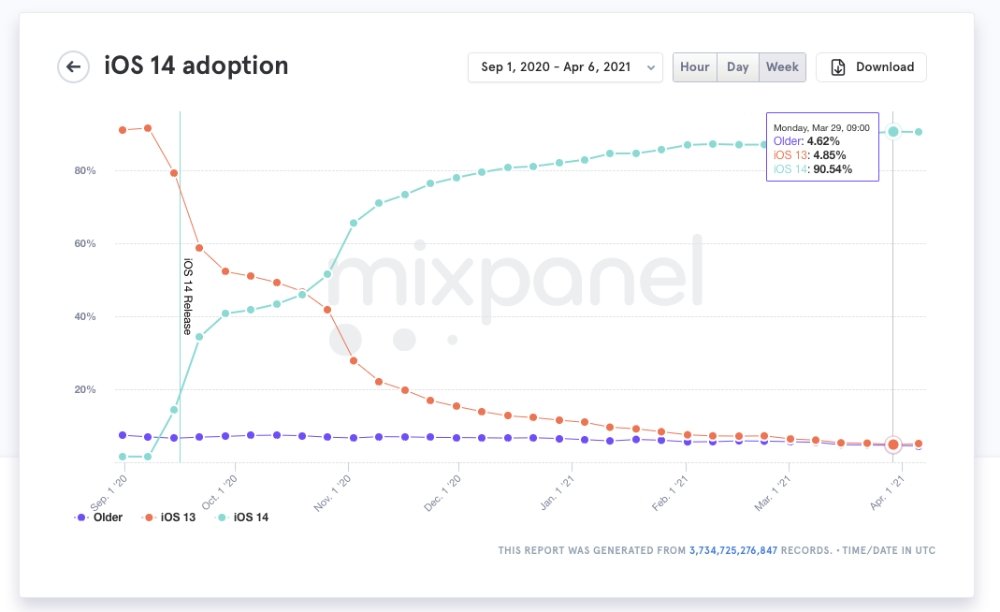Image resolution: width=1000 pixels, height=612 pixels.
Task: Click the highlighted iOS 14 point at March 29
Action: [x=893, y=131]
